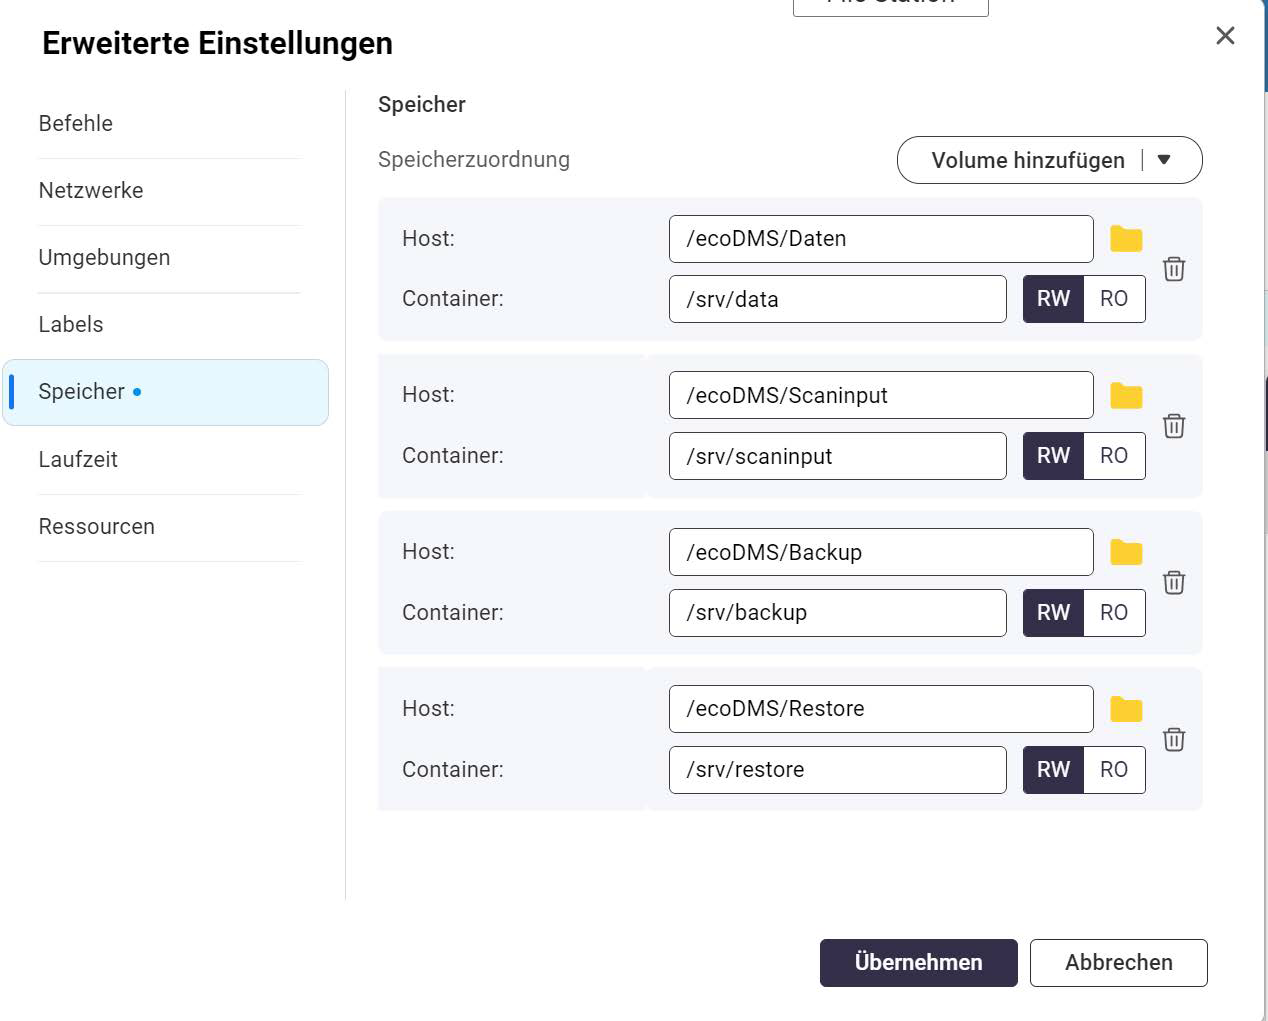Switch to the Ressourcen section

coord(97,527)
